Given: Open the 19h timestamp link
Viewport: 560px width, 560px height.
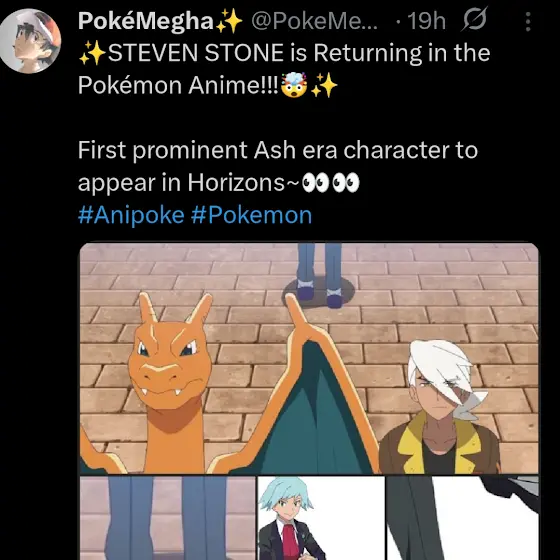Looking at the screenshot, I should pos(427,22).
